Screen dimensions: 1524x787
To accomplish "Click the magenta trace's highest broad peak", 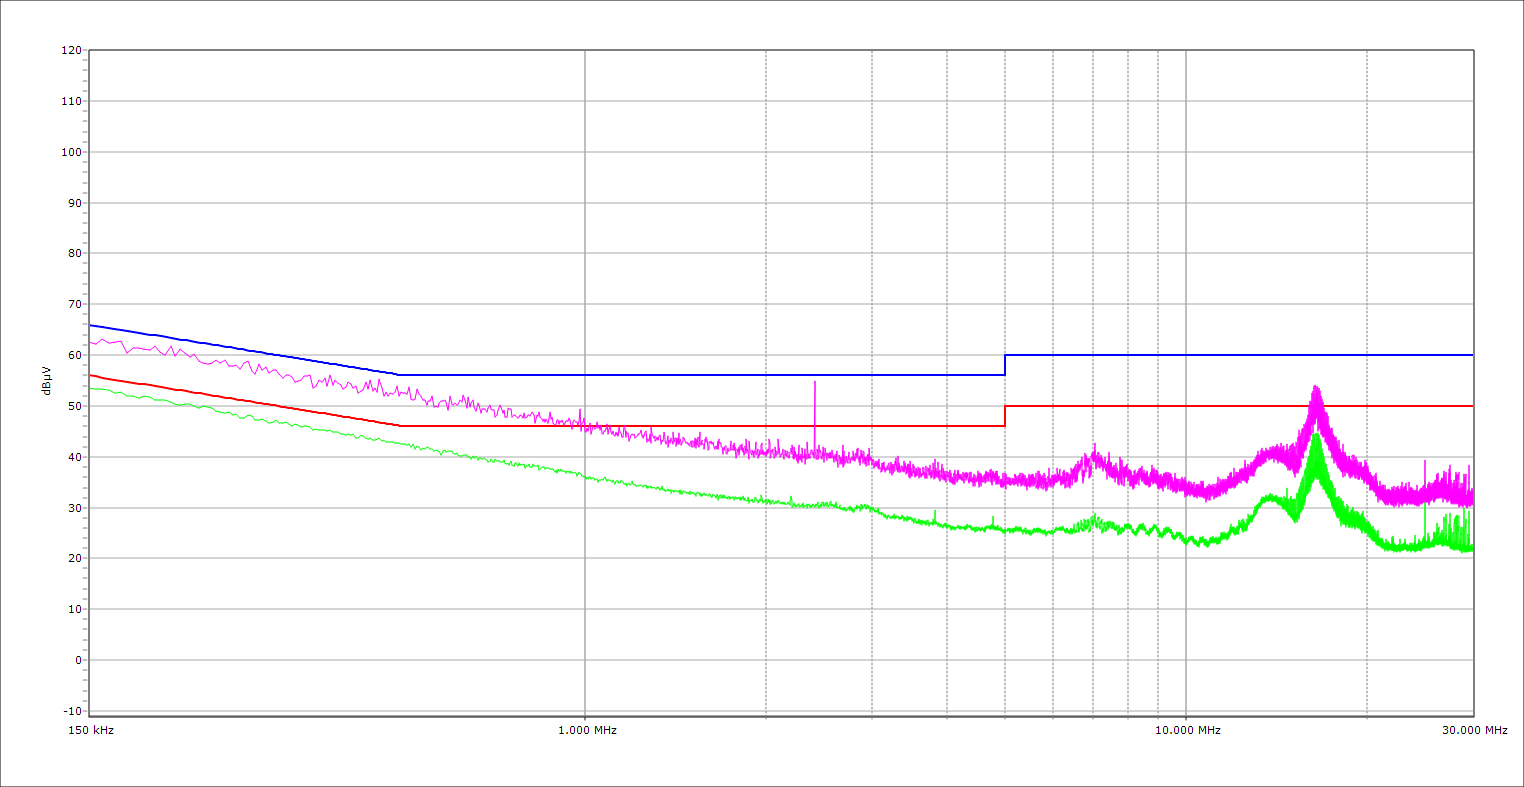I will [x=1316, y=388].
